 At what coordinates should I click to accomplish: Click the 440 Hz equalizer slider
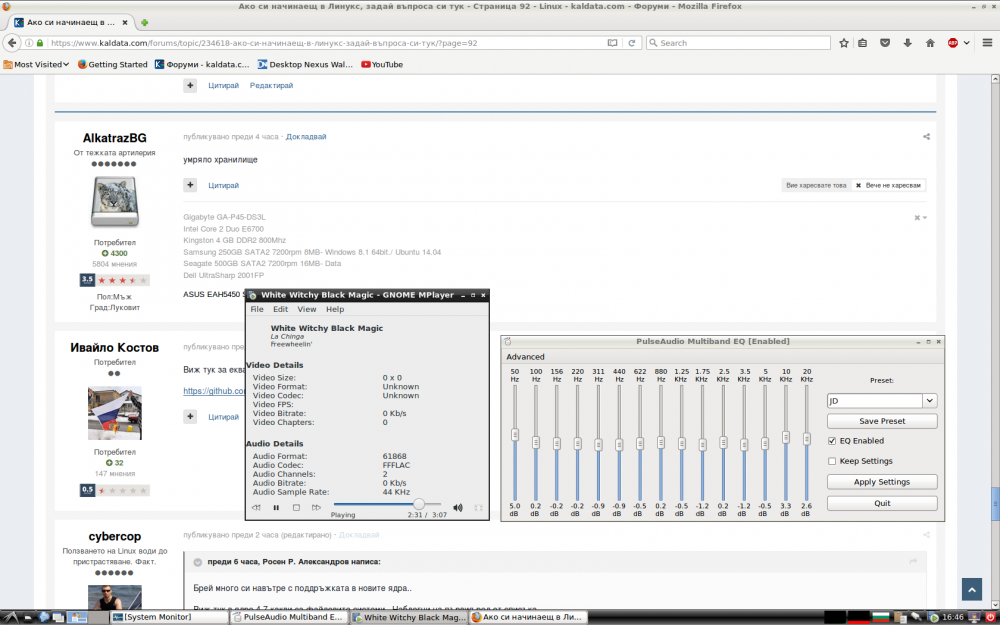coord(619,445)
